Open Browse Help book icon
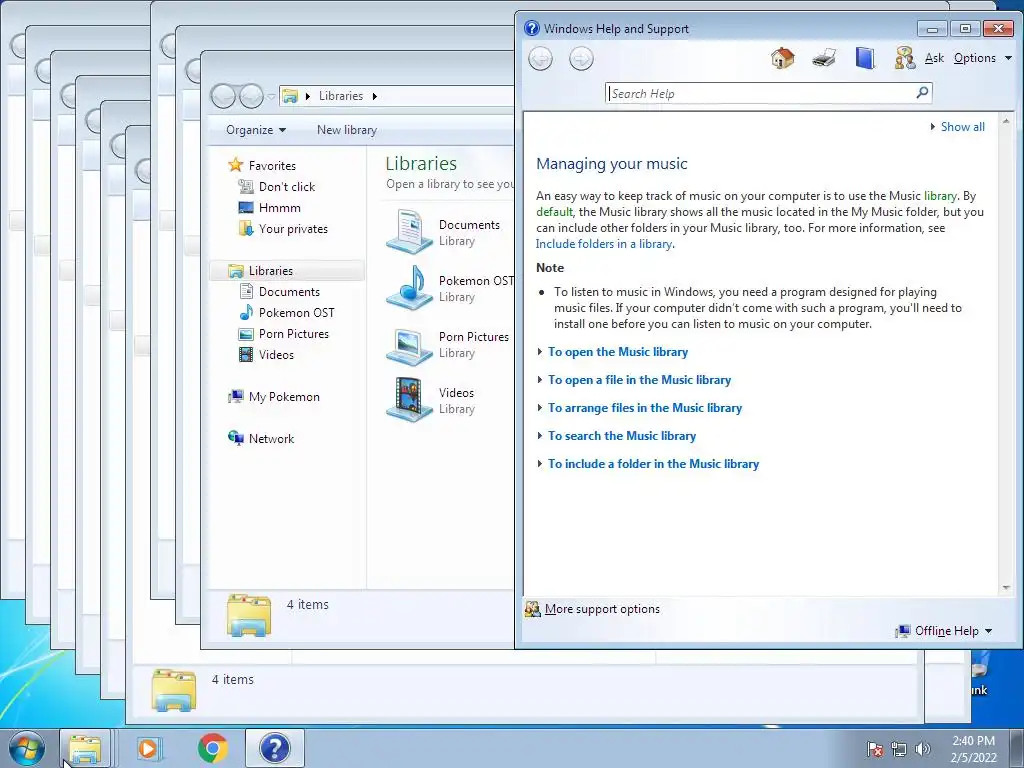 865,58
